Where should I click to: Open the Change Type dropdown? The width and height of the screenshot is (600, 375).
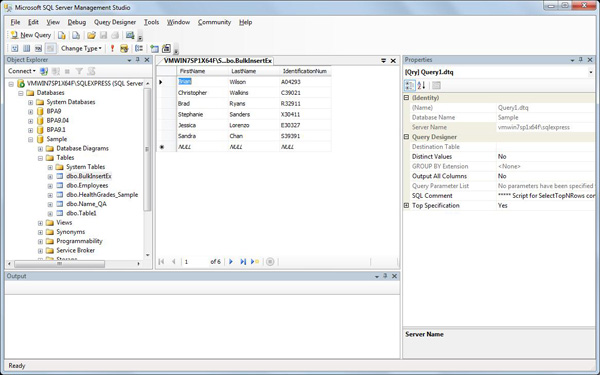(81, 49)
